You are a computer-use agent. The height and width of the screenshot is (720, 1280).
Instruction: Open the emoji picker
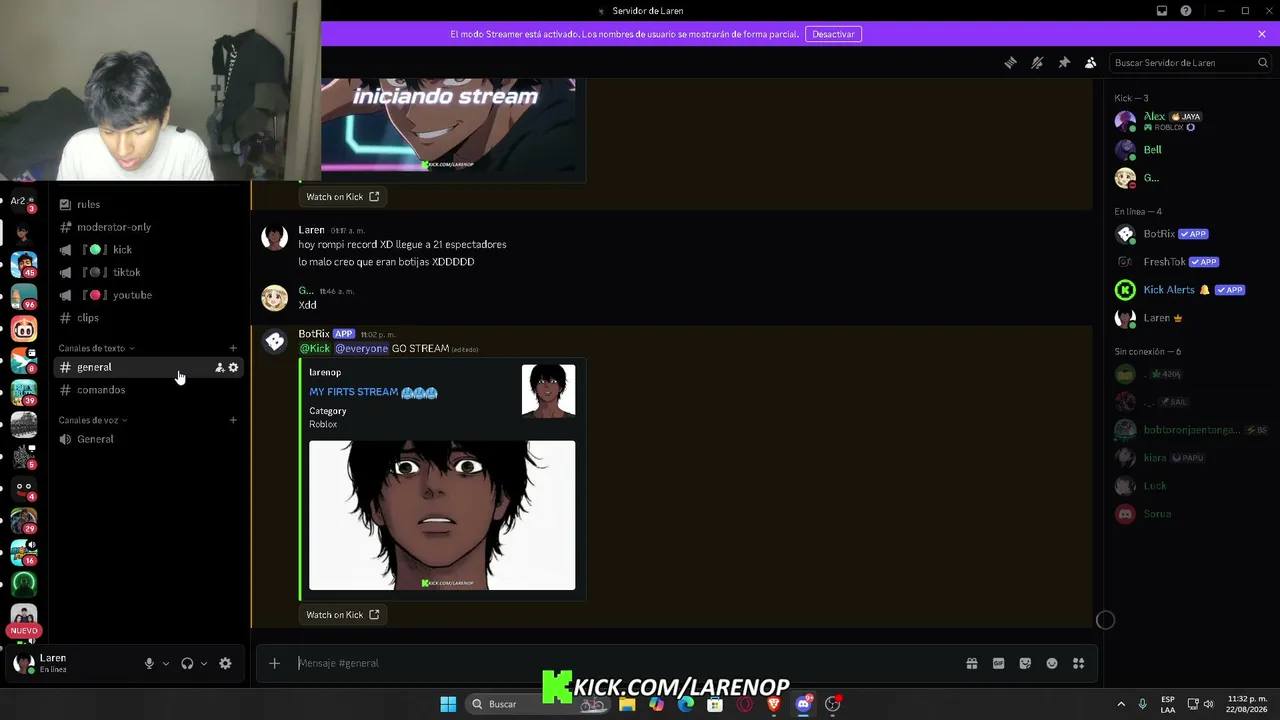1052,663
